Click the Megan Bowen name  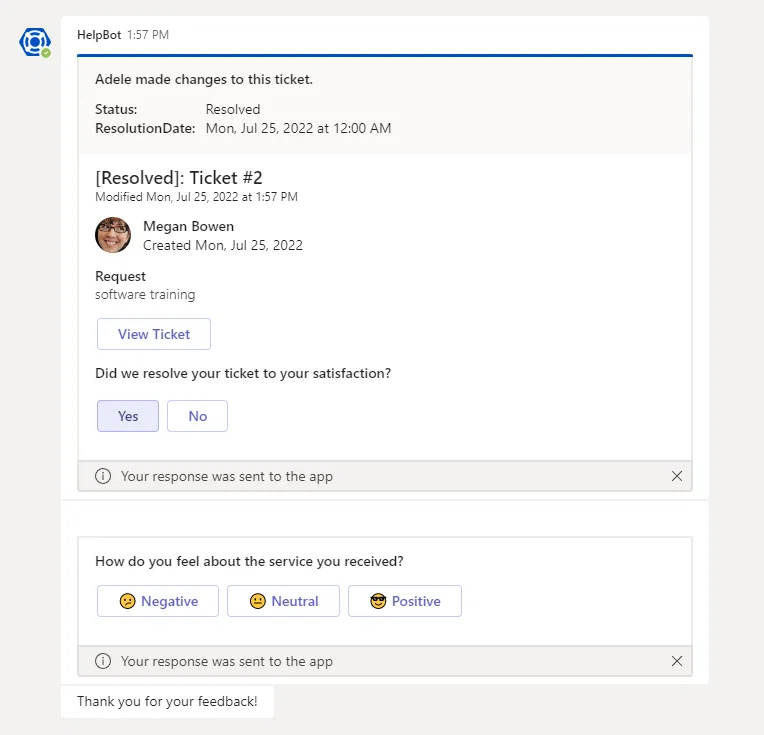coord(189,226)
